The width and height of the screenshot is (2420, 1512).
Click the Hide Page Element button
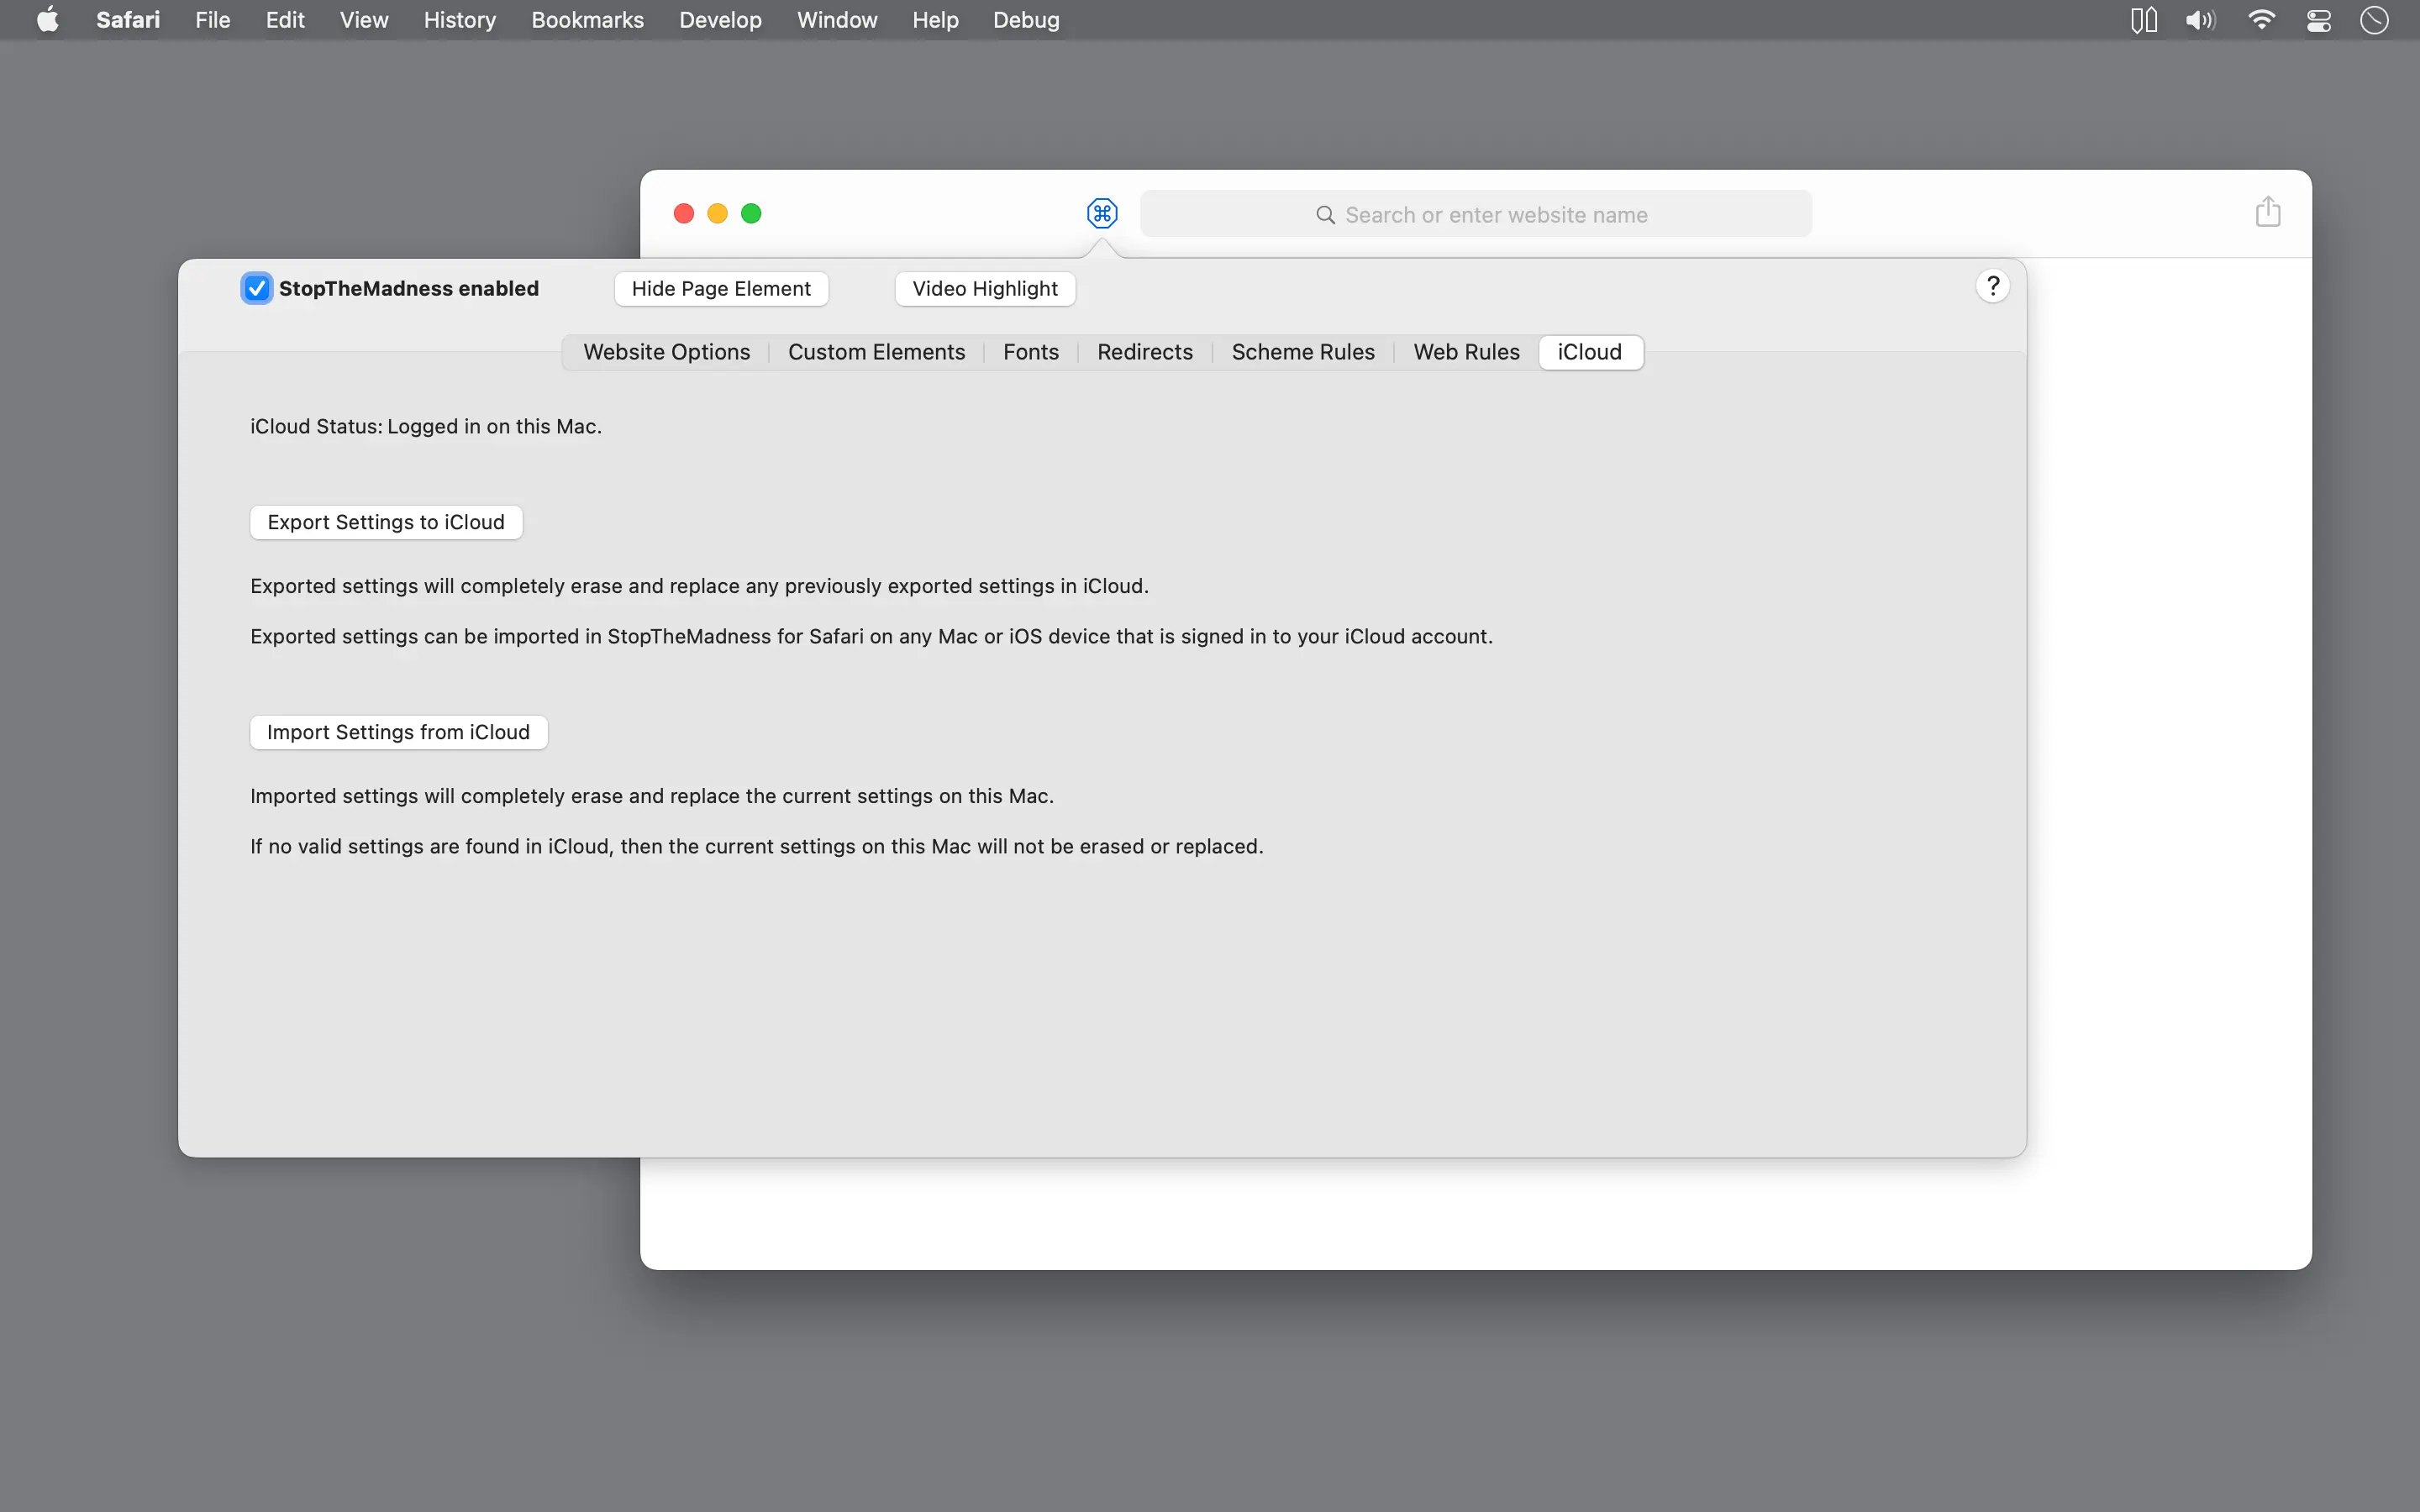720,289
